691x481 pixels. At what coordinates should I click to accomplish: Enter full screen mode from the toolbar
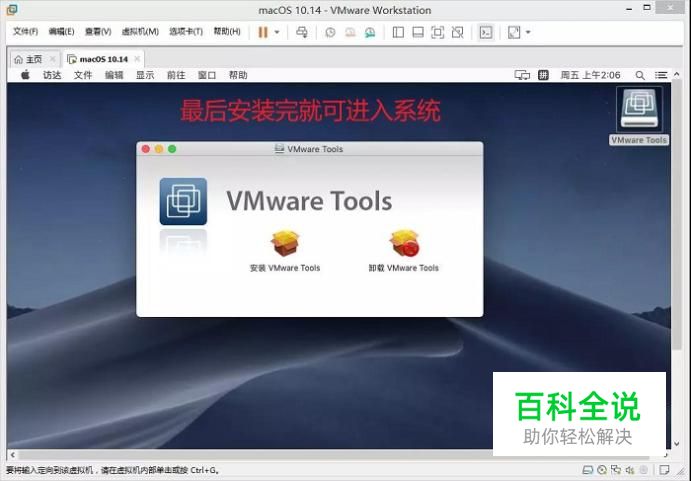437,32
